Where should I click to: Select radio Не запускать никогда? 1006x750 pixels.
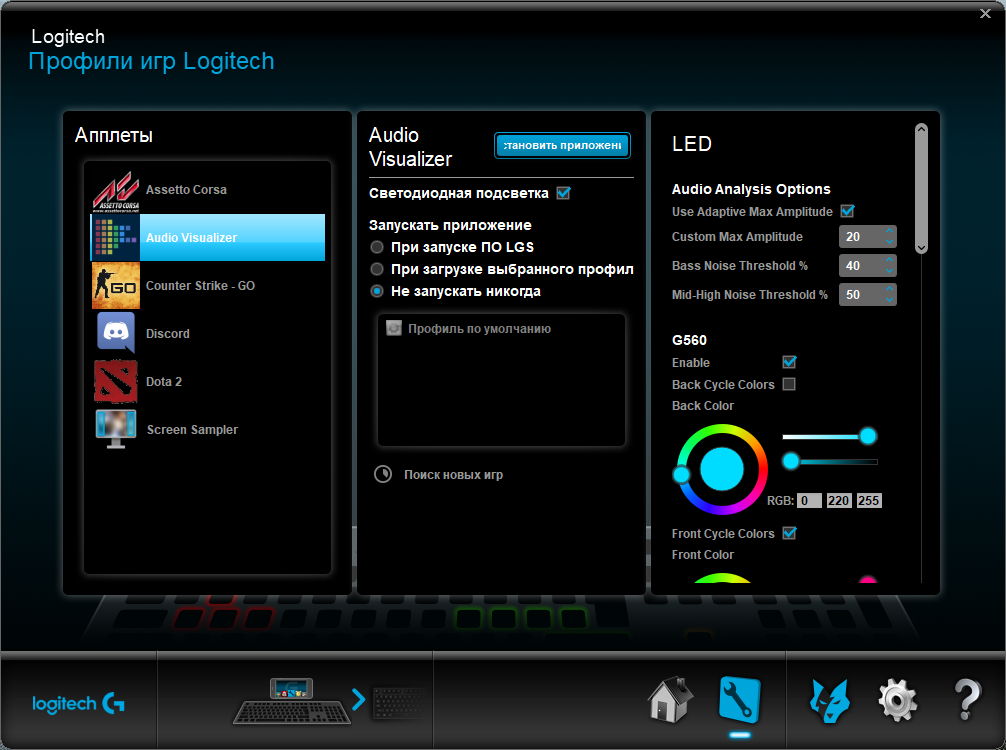click(377, 291)
